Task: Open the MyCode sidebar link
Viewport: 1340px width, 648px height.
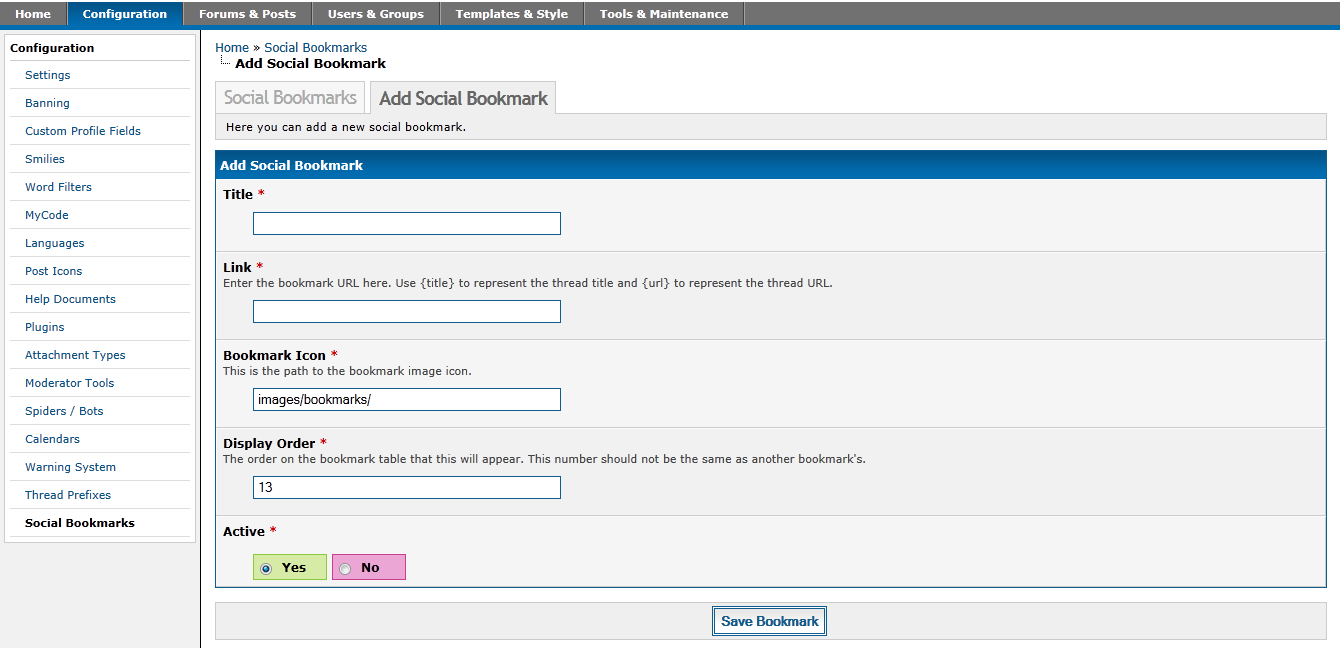Action: point(47,215)
